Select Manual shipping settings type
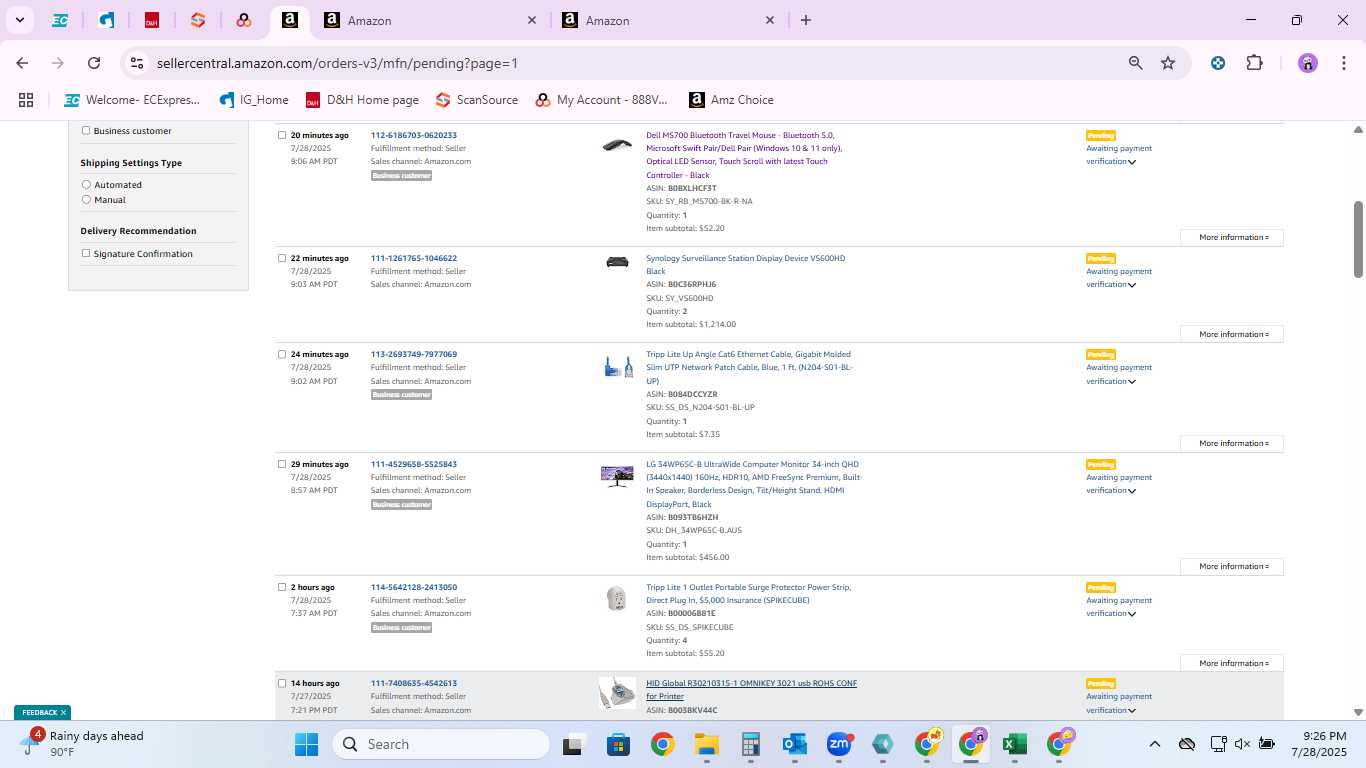Image resolution: width=1366 pixels, height=768 pixels. pyautogui.click(x=86, y=200)
